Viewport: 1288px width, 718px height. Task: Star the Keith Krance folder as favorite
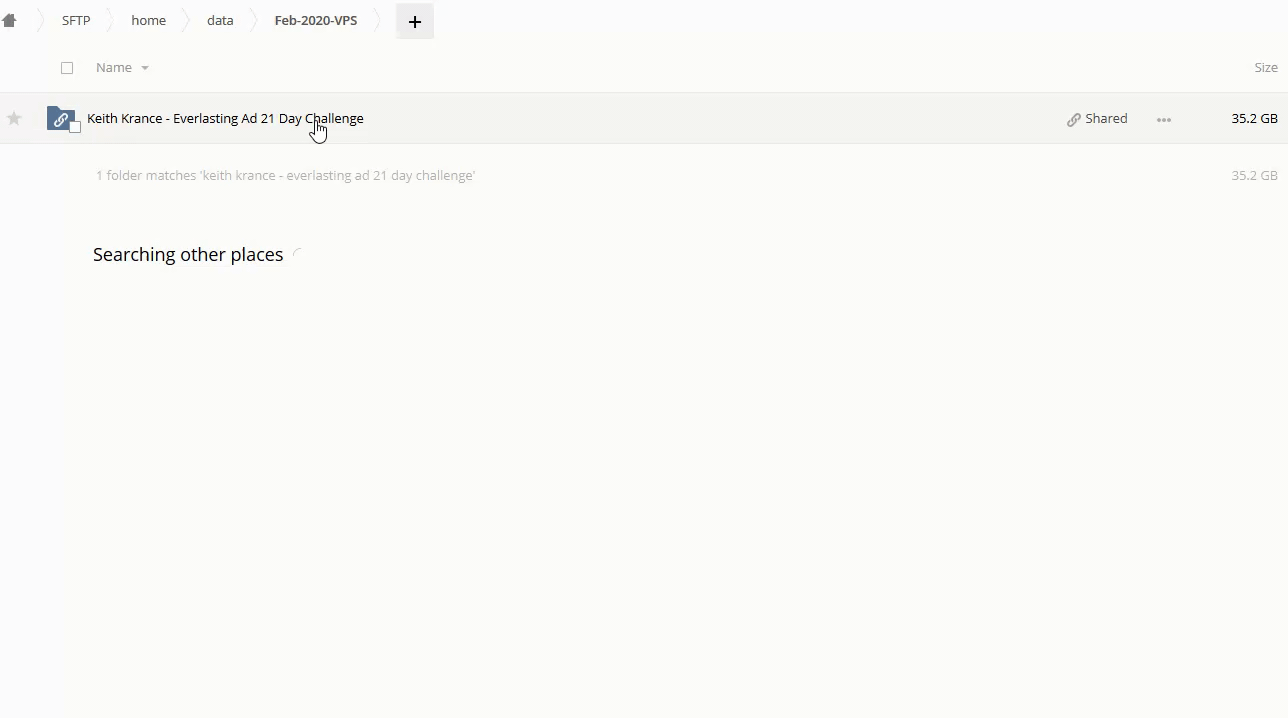tap(14, 119)
